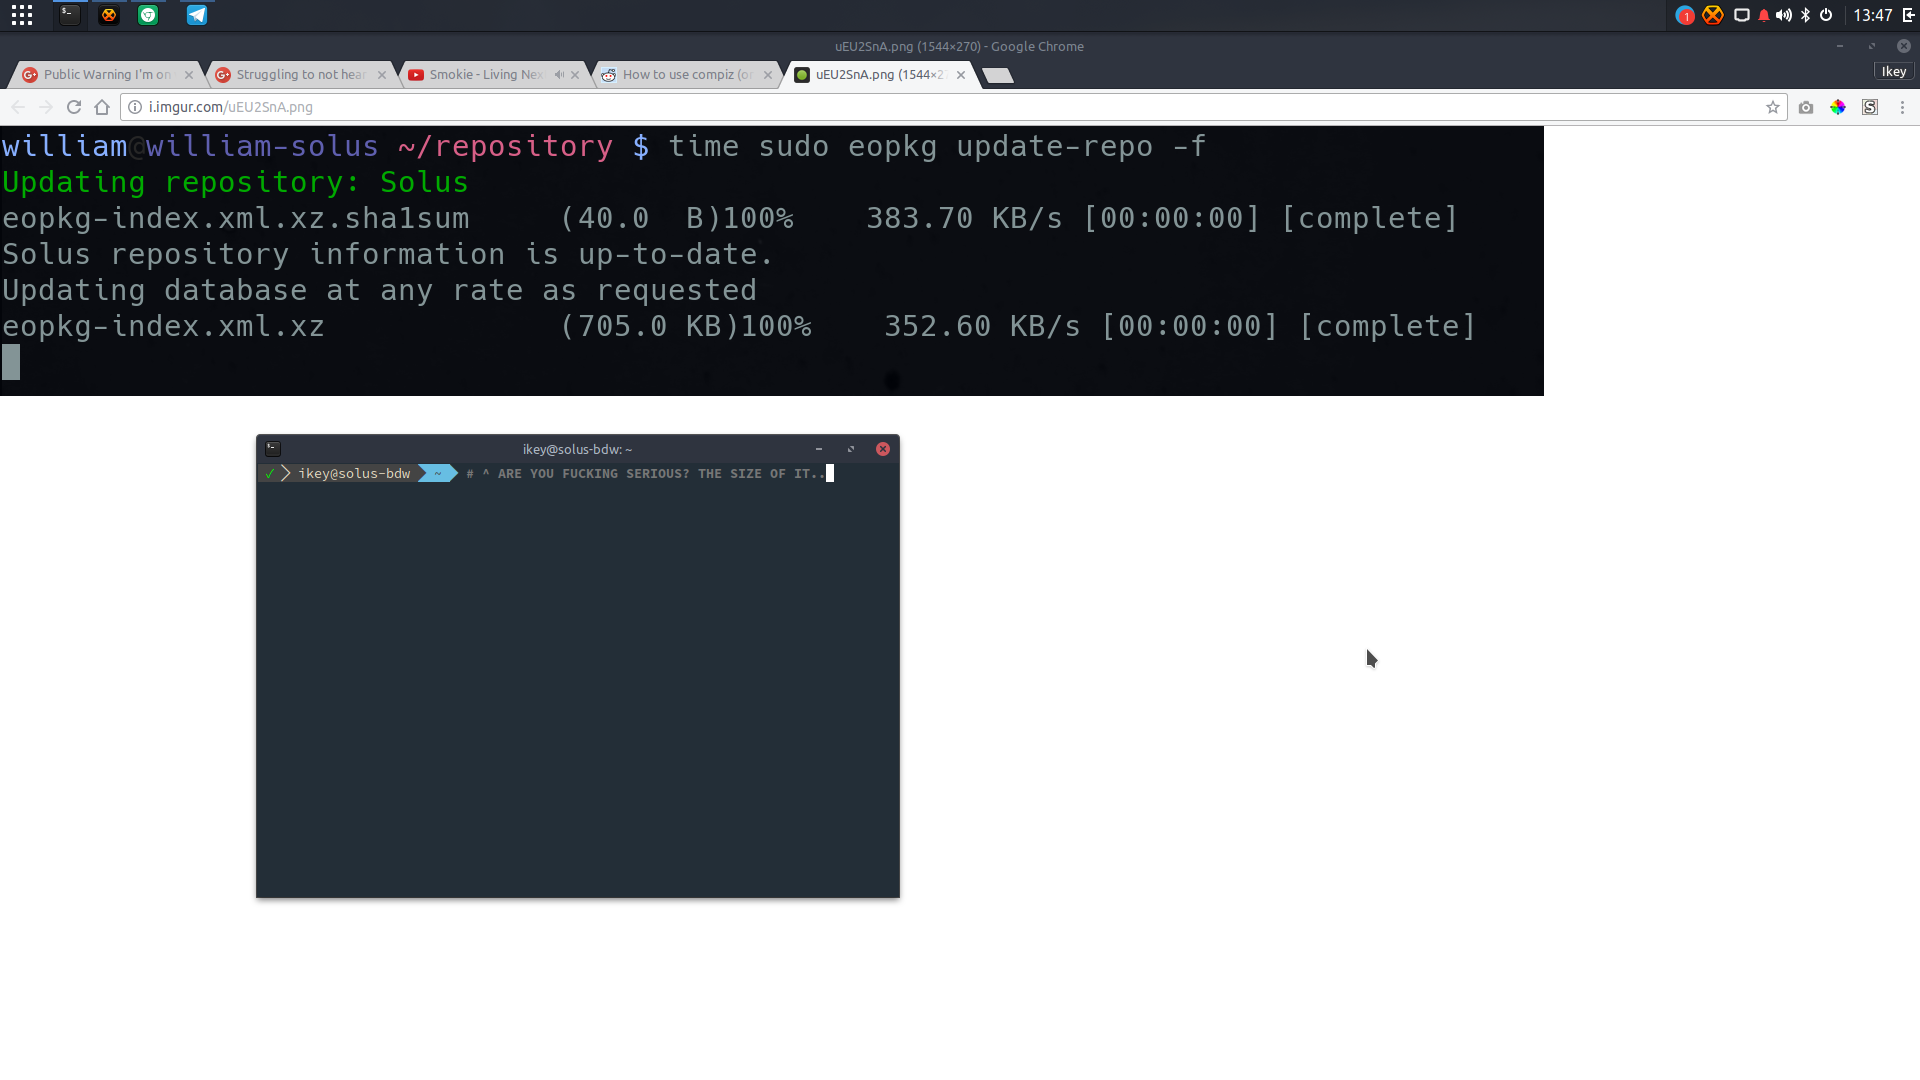The width and height of the screenshot is (1920, 1080).
Task: Minimize the Google Chrome window
Action: [1839, 46]
